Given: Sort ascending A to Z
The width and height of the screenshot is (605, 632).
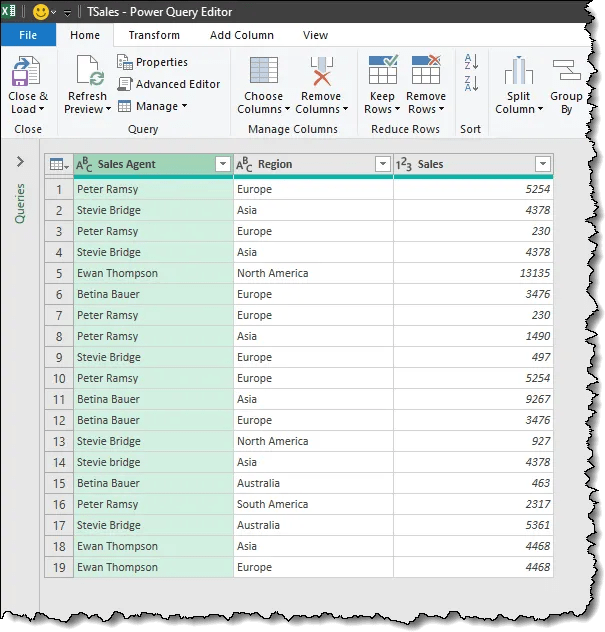Looking at the screenshot, I should (x=471, y=62).
